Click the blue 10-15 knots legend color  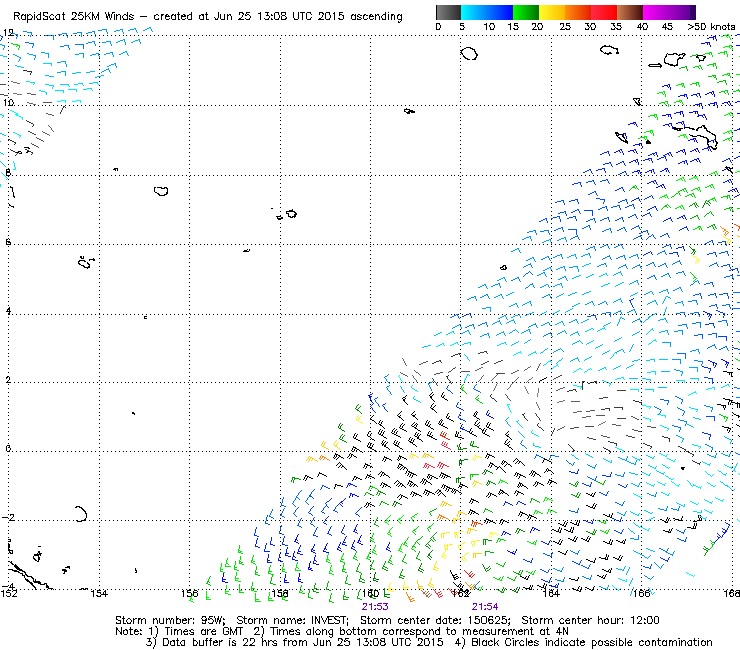coord(500,12)
